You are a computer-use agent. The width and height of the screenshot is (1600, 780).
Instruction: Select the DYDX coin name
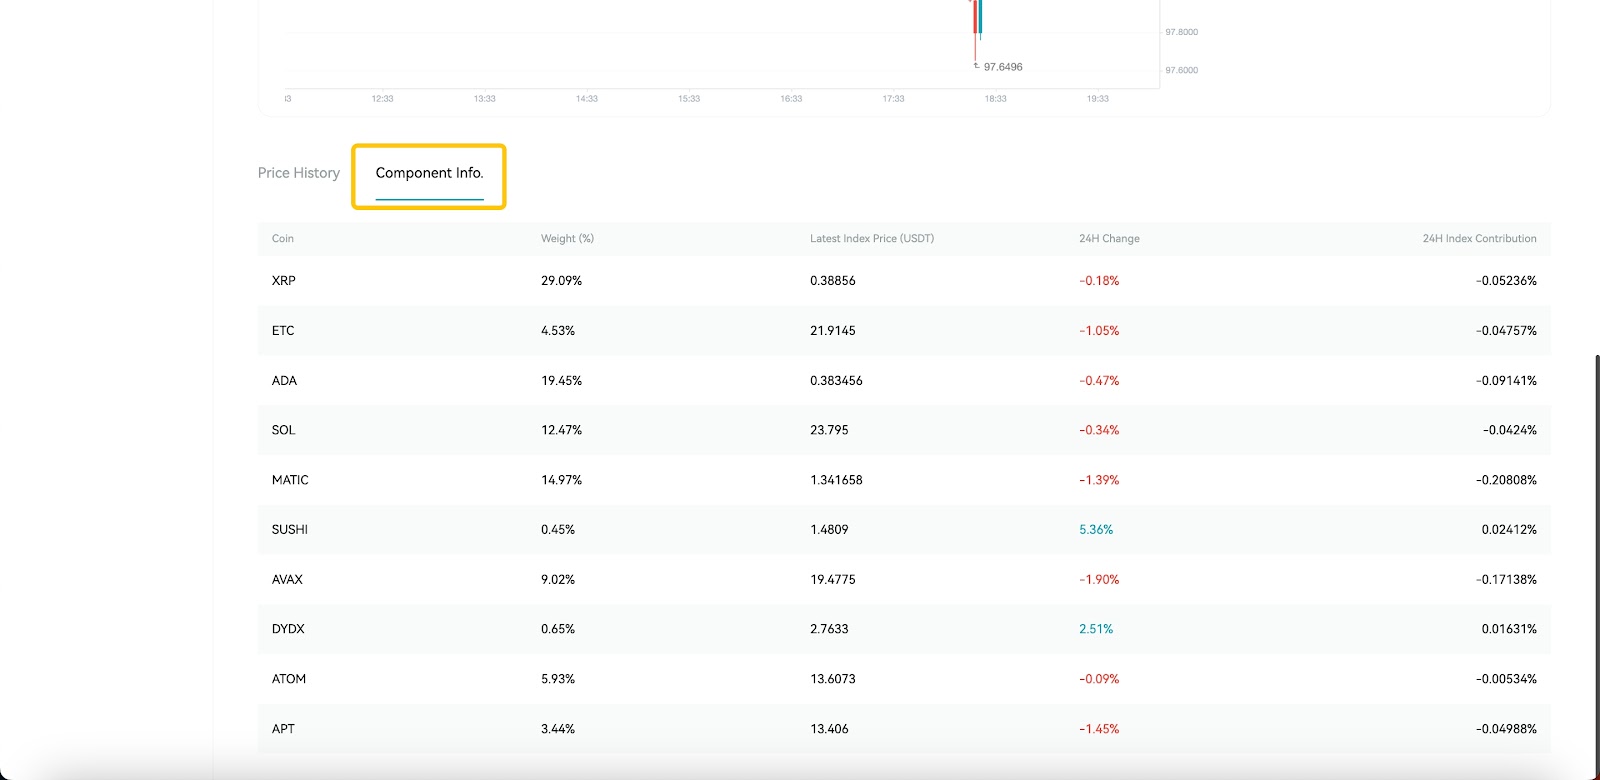pos(288,629)
